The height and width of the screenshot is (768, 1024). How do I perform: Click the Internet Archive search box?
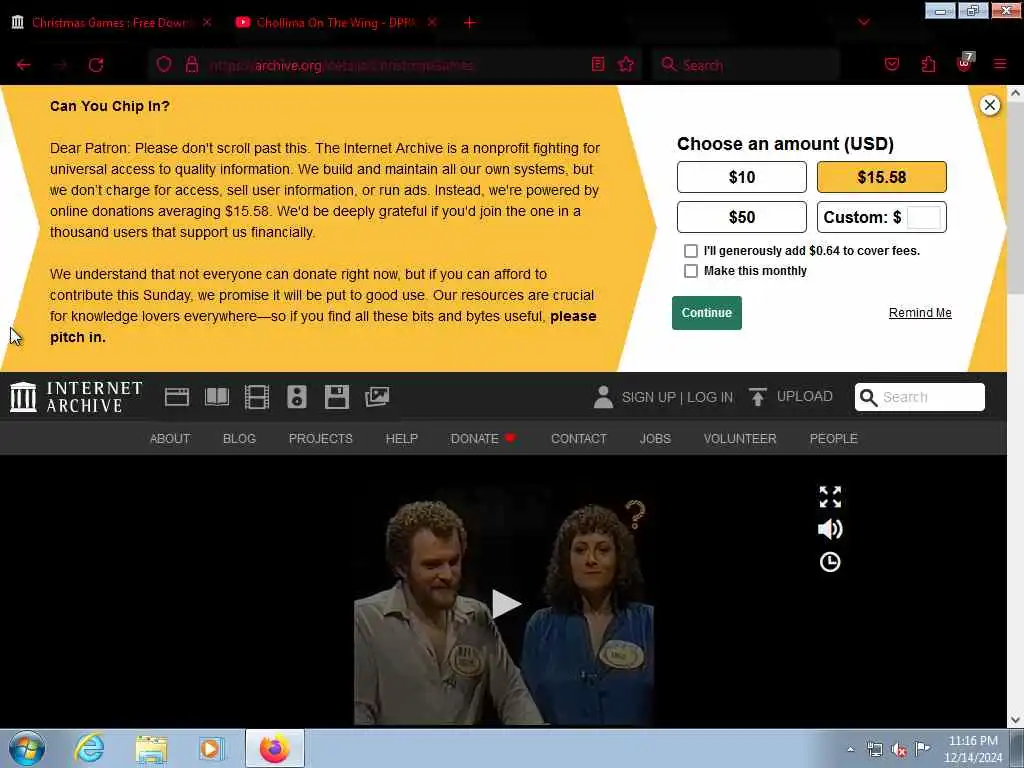[920, 397]
